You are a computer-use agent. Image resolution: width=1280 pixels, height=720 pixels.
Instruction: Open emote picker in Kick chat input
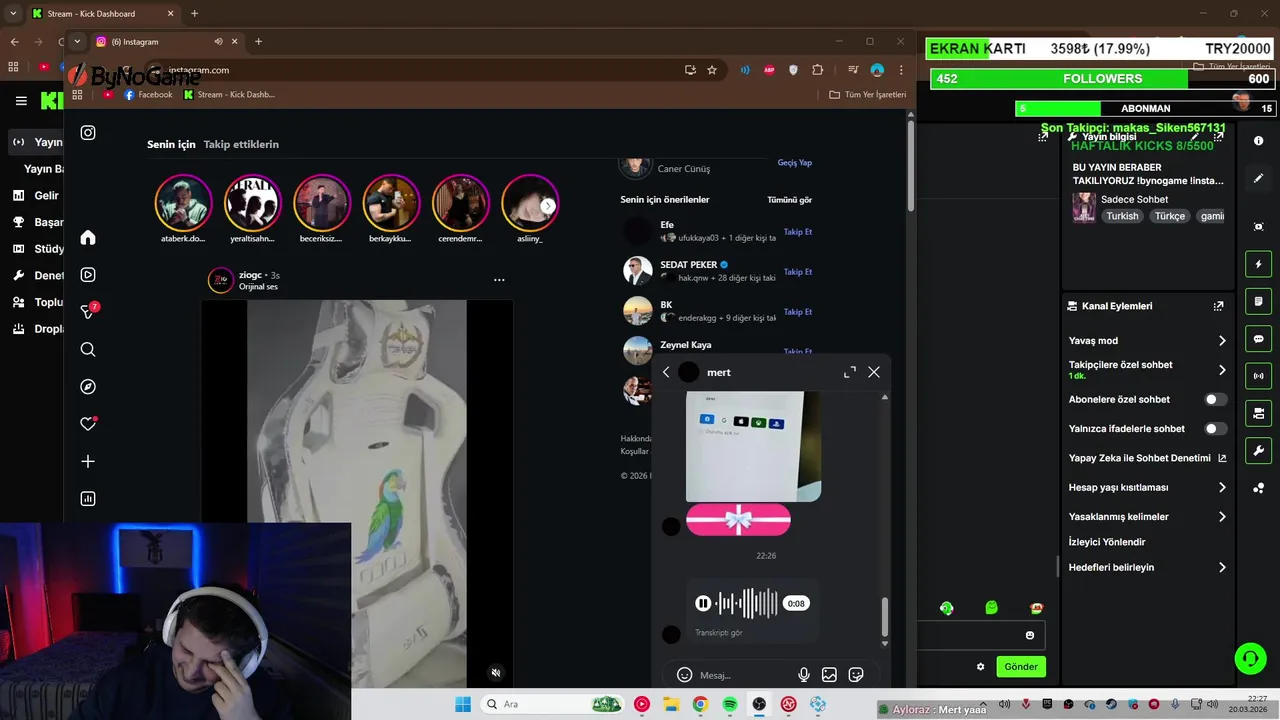pos(1030,635)
